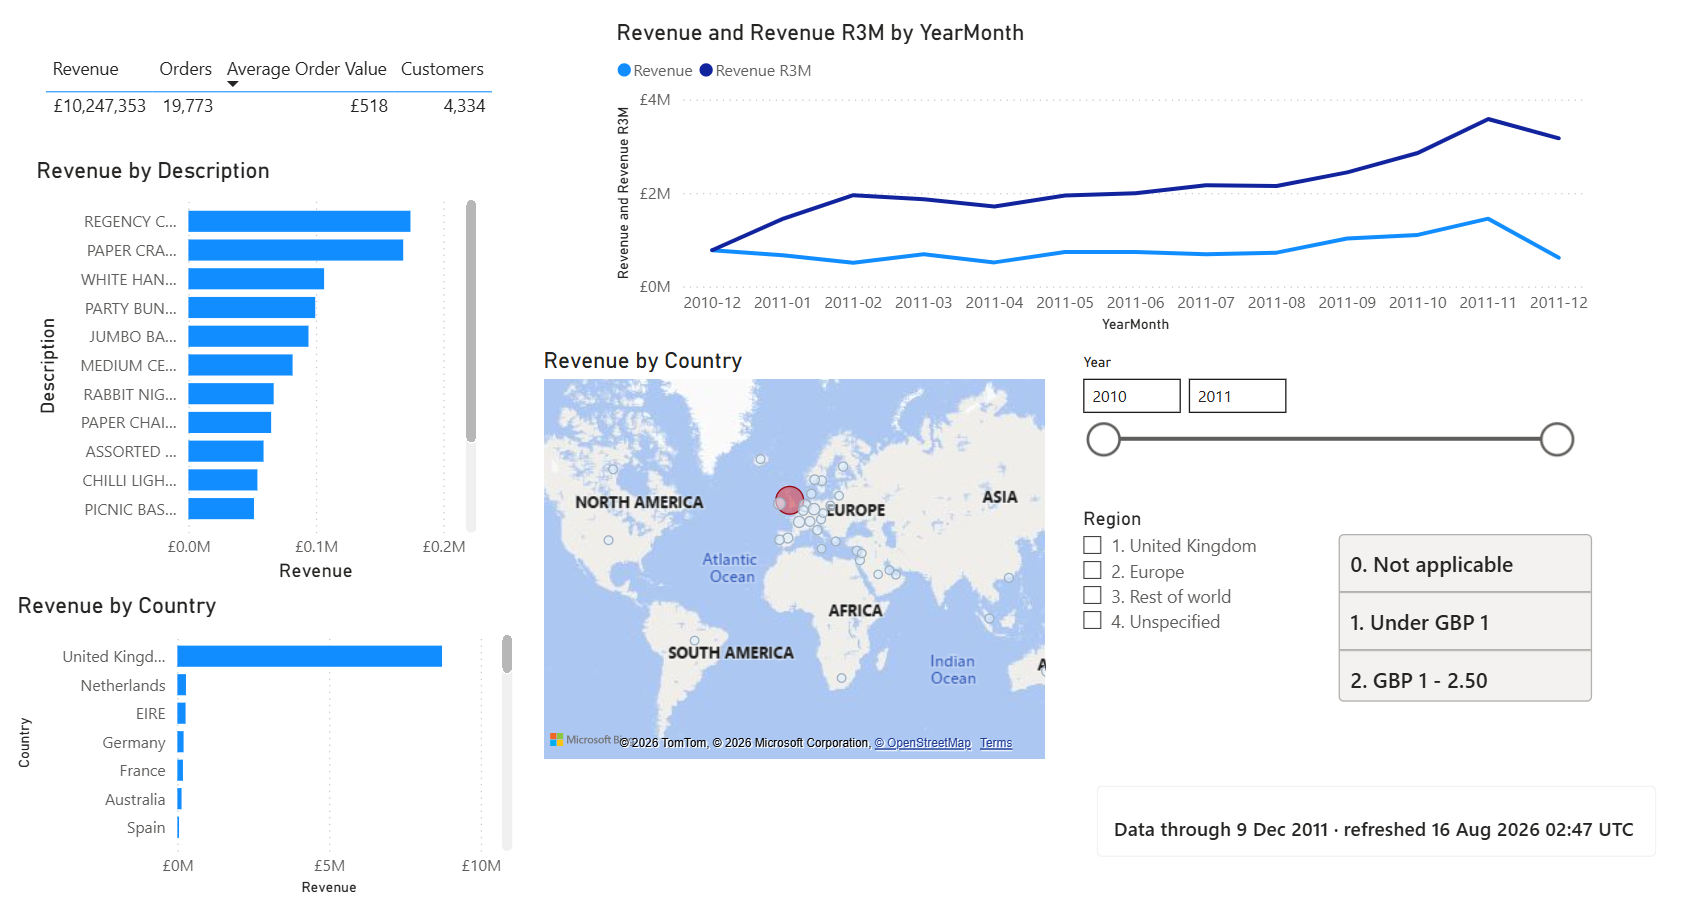Click the Year end input showing 2011
The height and width of the screenshot is (916, 1687).
pos(1237,396)
